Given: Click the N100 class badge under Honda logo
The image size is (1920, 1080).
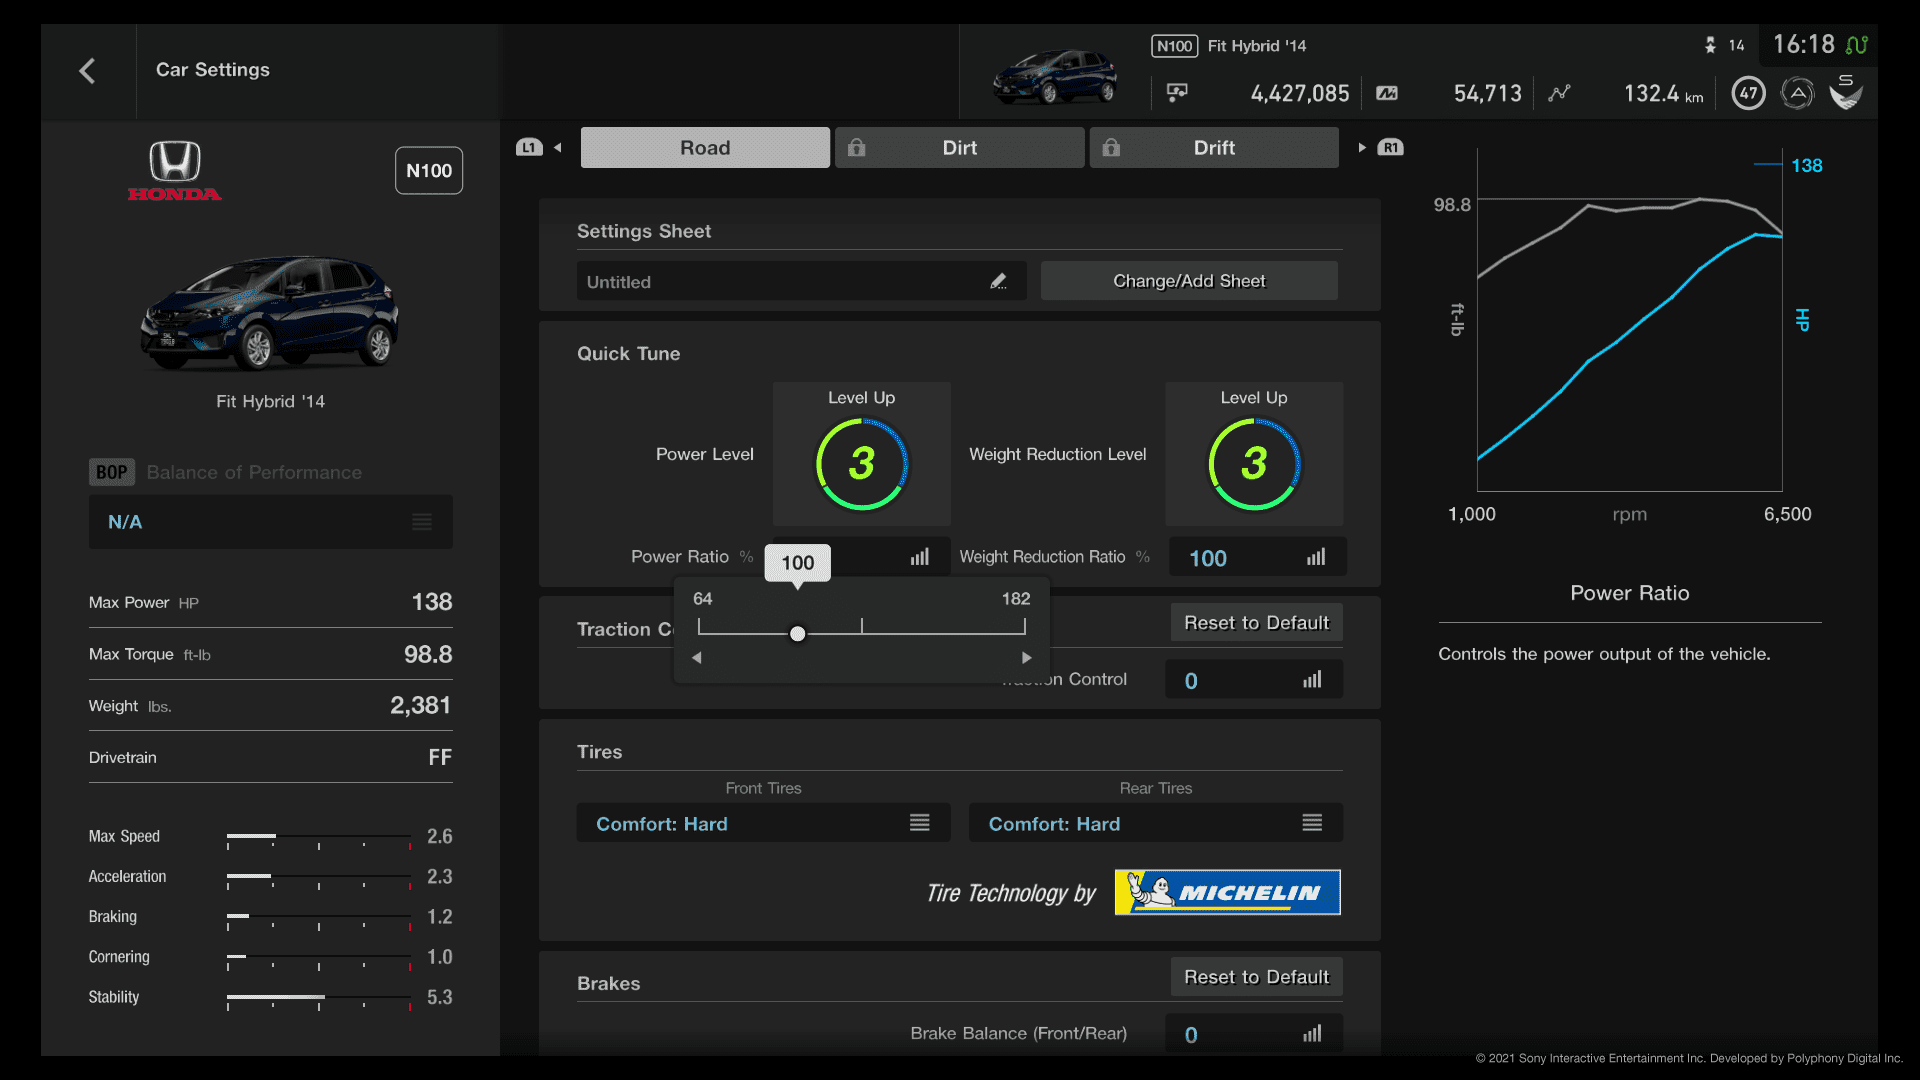Looking at the screenshot, I should 429,171.
